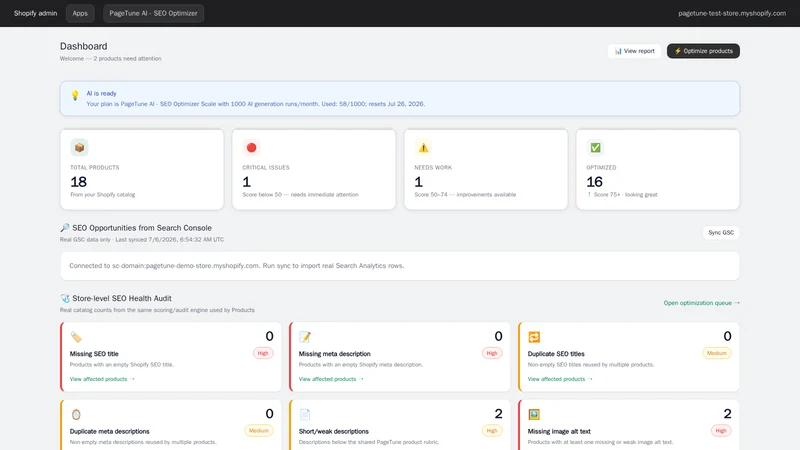
Task: Click the lightbulb icon in AI is ready banner
Action: click(x=75, y=95)
